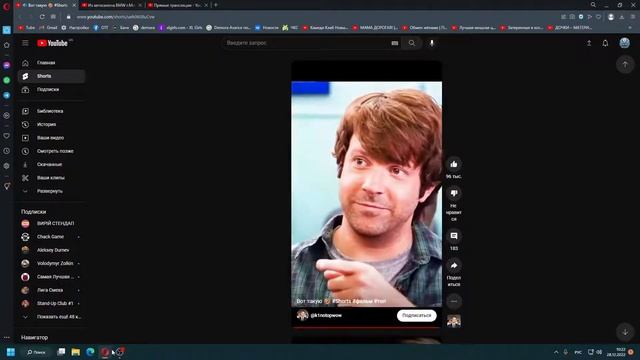The height and width of the screenshot is (360, 640).
Task: Open the create/upload video icon
Action: tap(589, 43)
